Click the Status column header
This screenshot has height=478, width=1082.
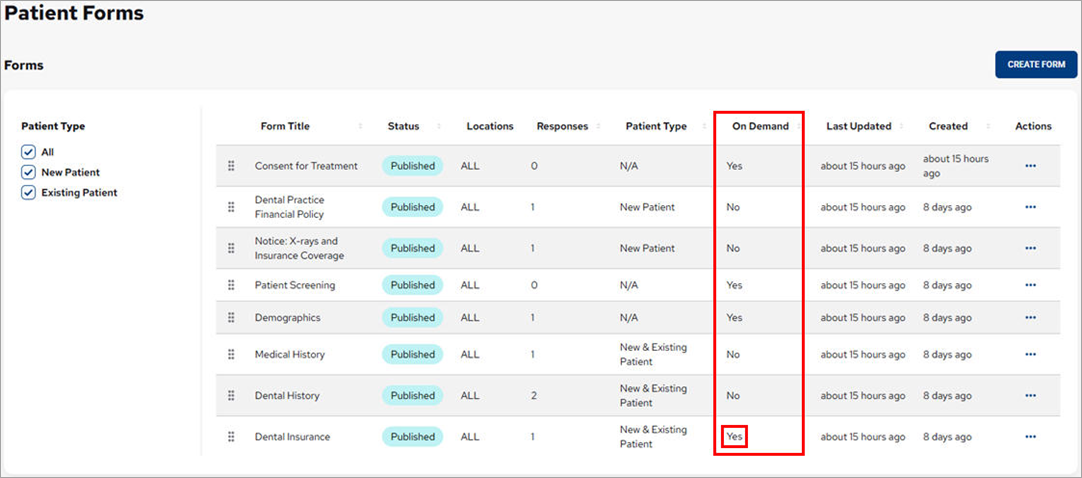coord(403,127)
